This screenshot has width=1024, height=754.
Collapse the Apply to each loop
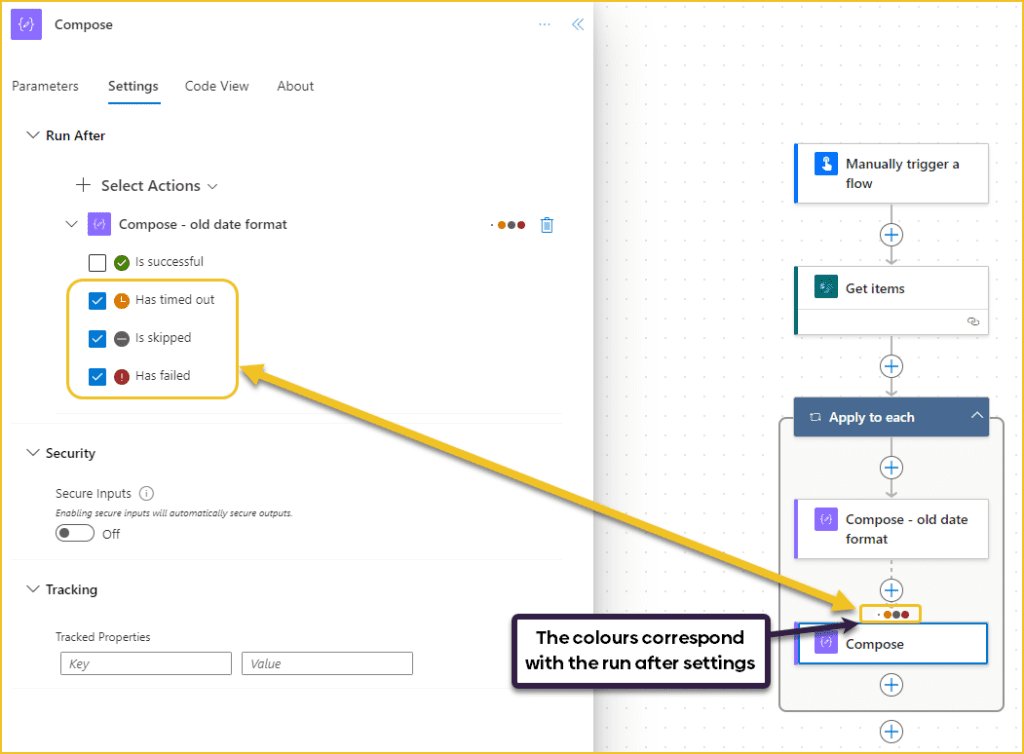[976, 416]
